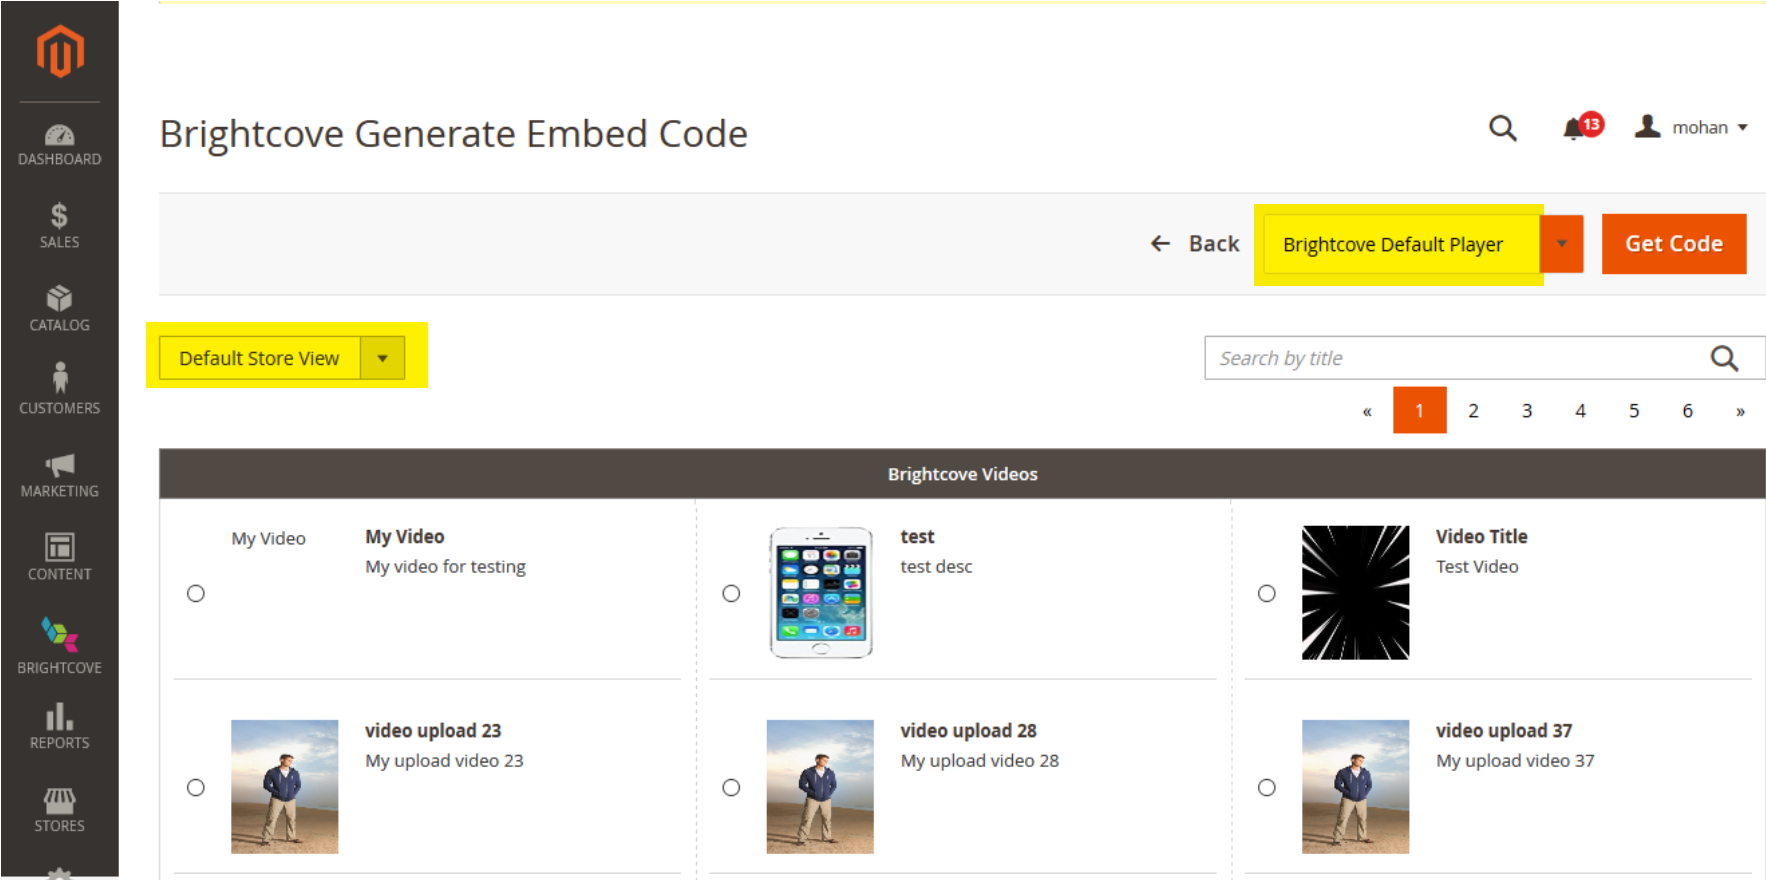
Task: Click the video upload 23 thumbnail
Action: pos(285,787)
